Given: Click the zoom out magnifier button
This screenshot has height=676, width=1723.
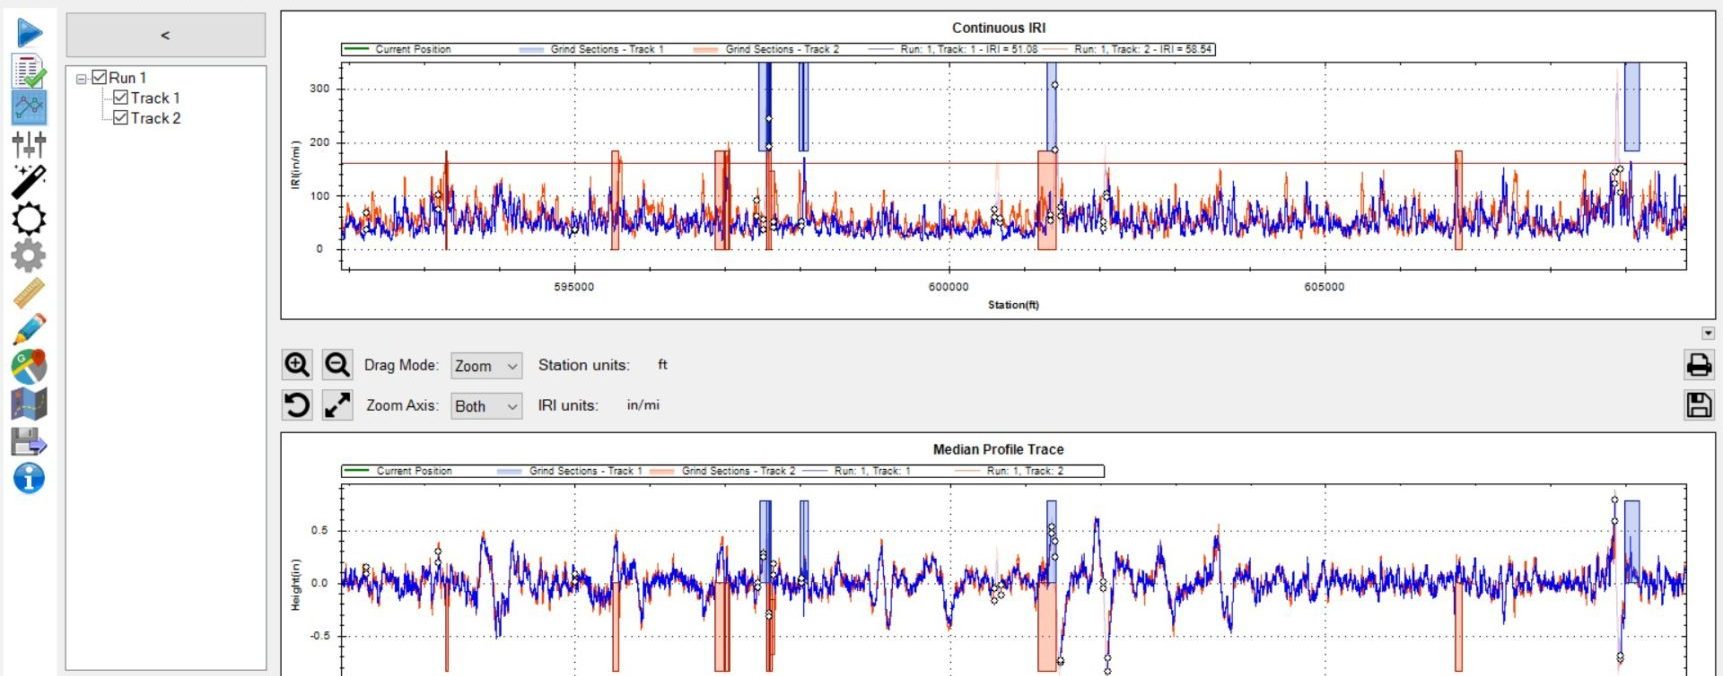Looking at the screenshot, I should pos(337,365).
